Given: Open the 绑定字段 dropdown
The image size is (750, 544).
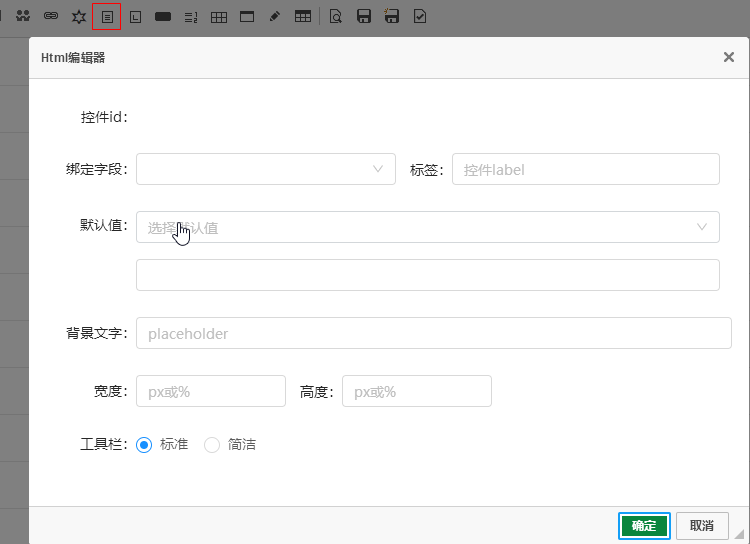Looking at the screenshot, I should click(266, 169).
